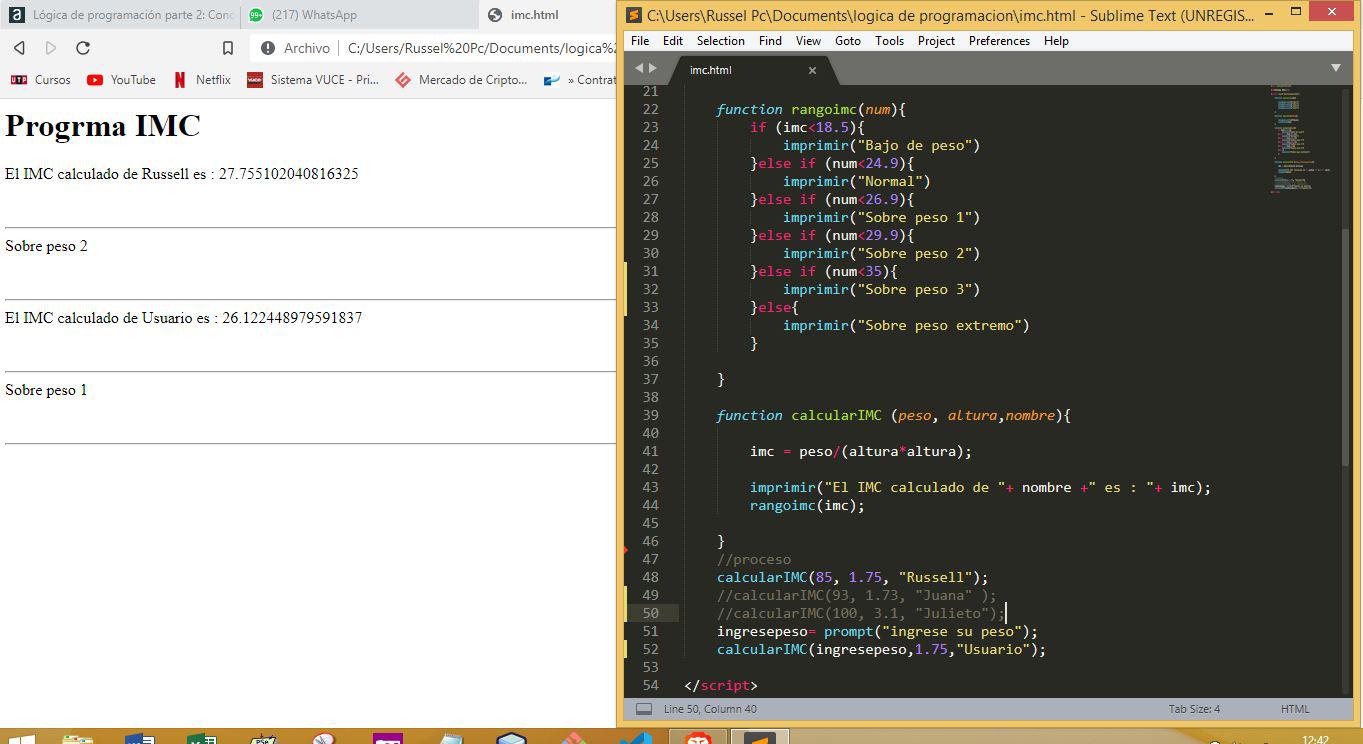Show site info via the warning icon
Image resolution: width=1363 pixels, height=744 pixels.
coord(268,48)
